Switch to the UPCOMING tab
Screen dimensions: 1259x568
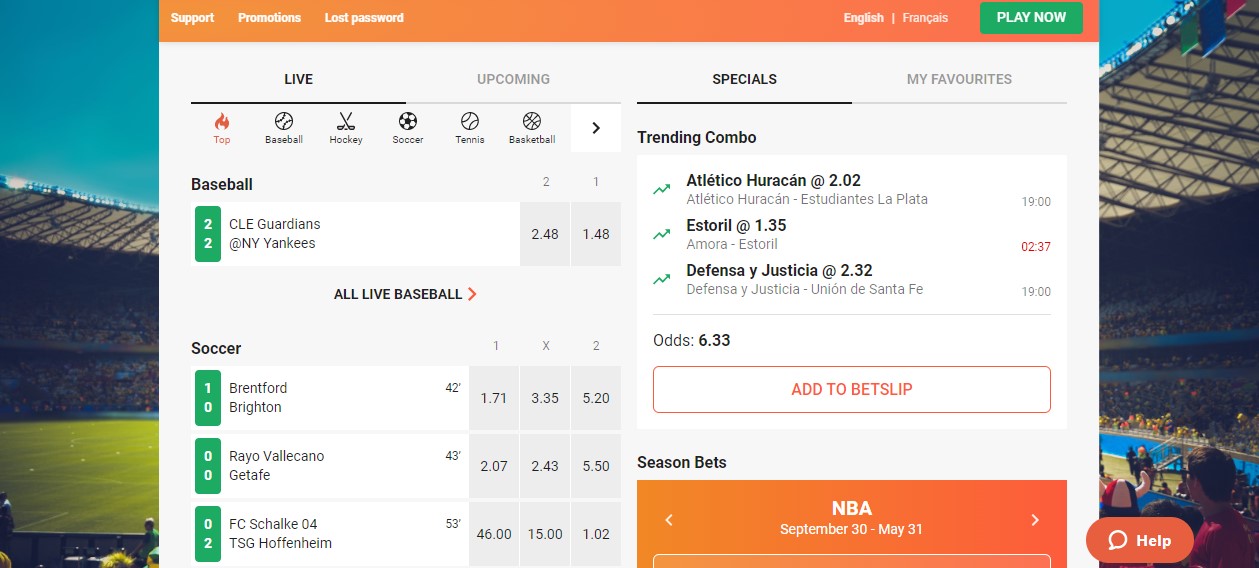click(513, 79)
